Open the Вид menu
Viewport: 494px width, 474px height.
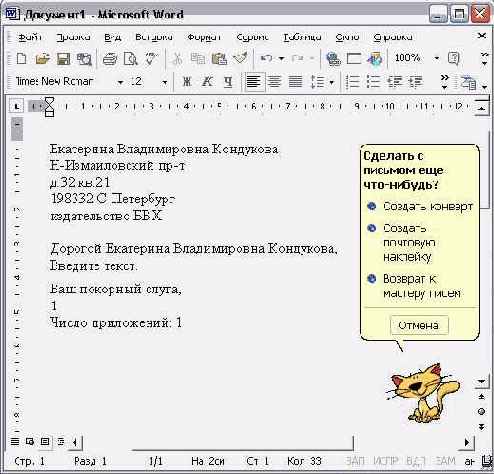click(x=112, y=37)
